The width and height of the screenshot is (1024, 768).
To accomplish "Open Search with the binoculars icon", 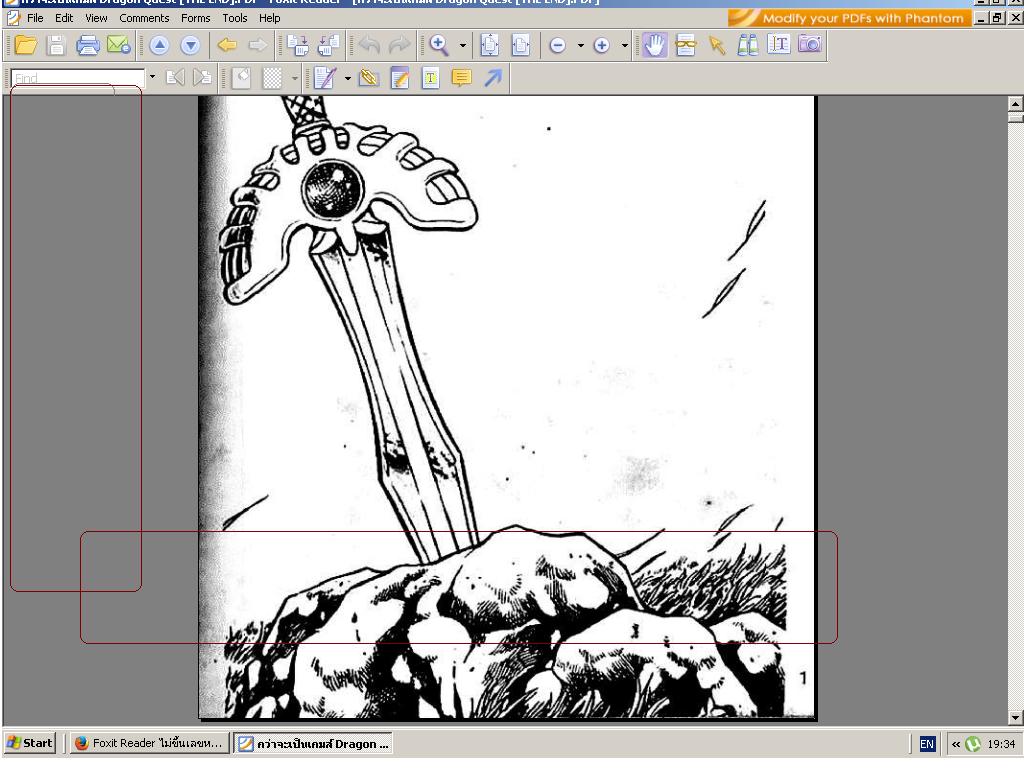I will click(748, 45).
